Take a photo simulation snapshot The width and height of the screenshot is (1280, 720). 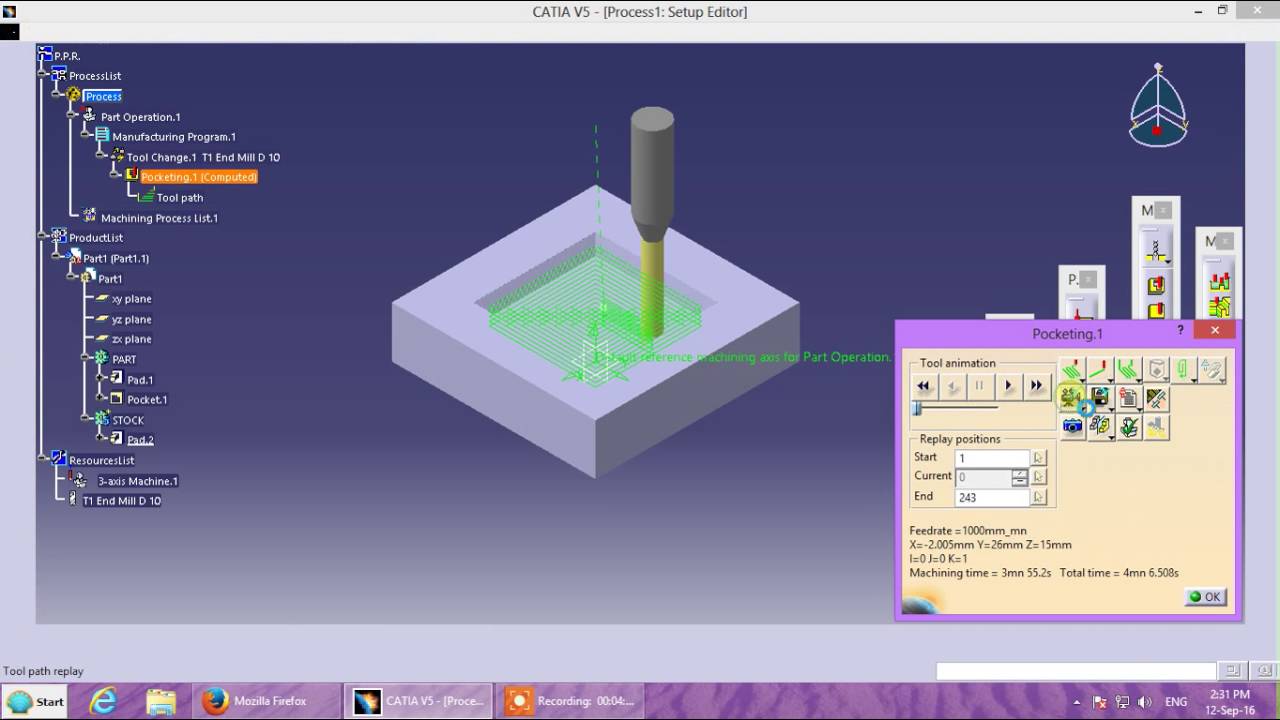(x=1072, y=426)
